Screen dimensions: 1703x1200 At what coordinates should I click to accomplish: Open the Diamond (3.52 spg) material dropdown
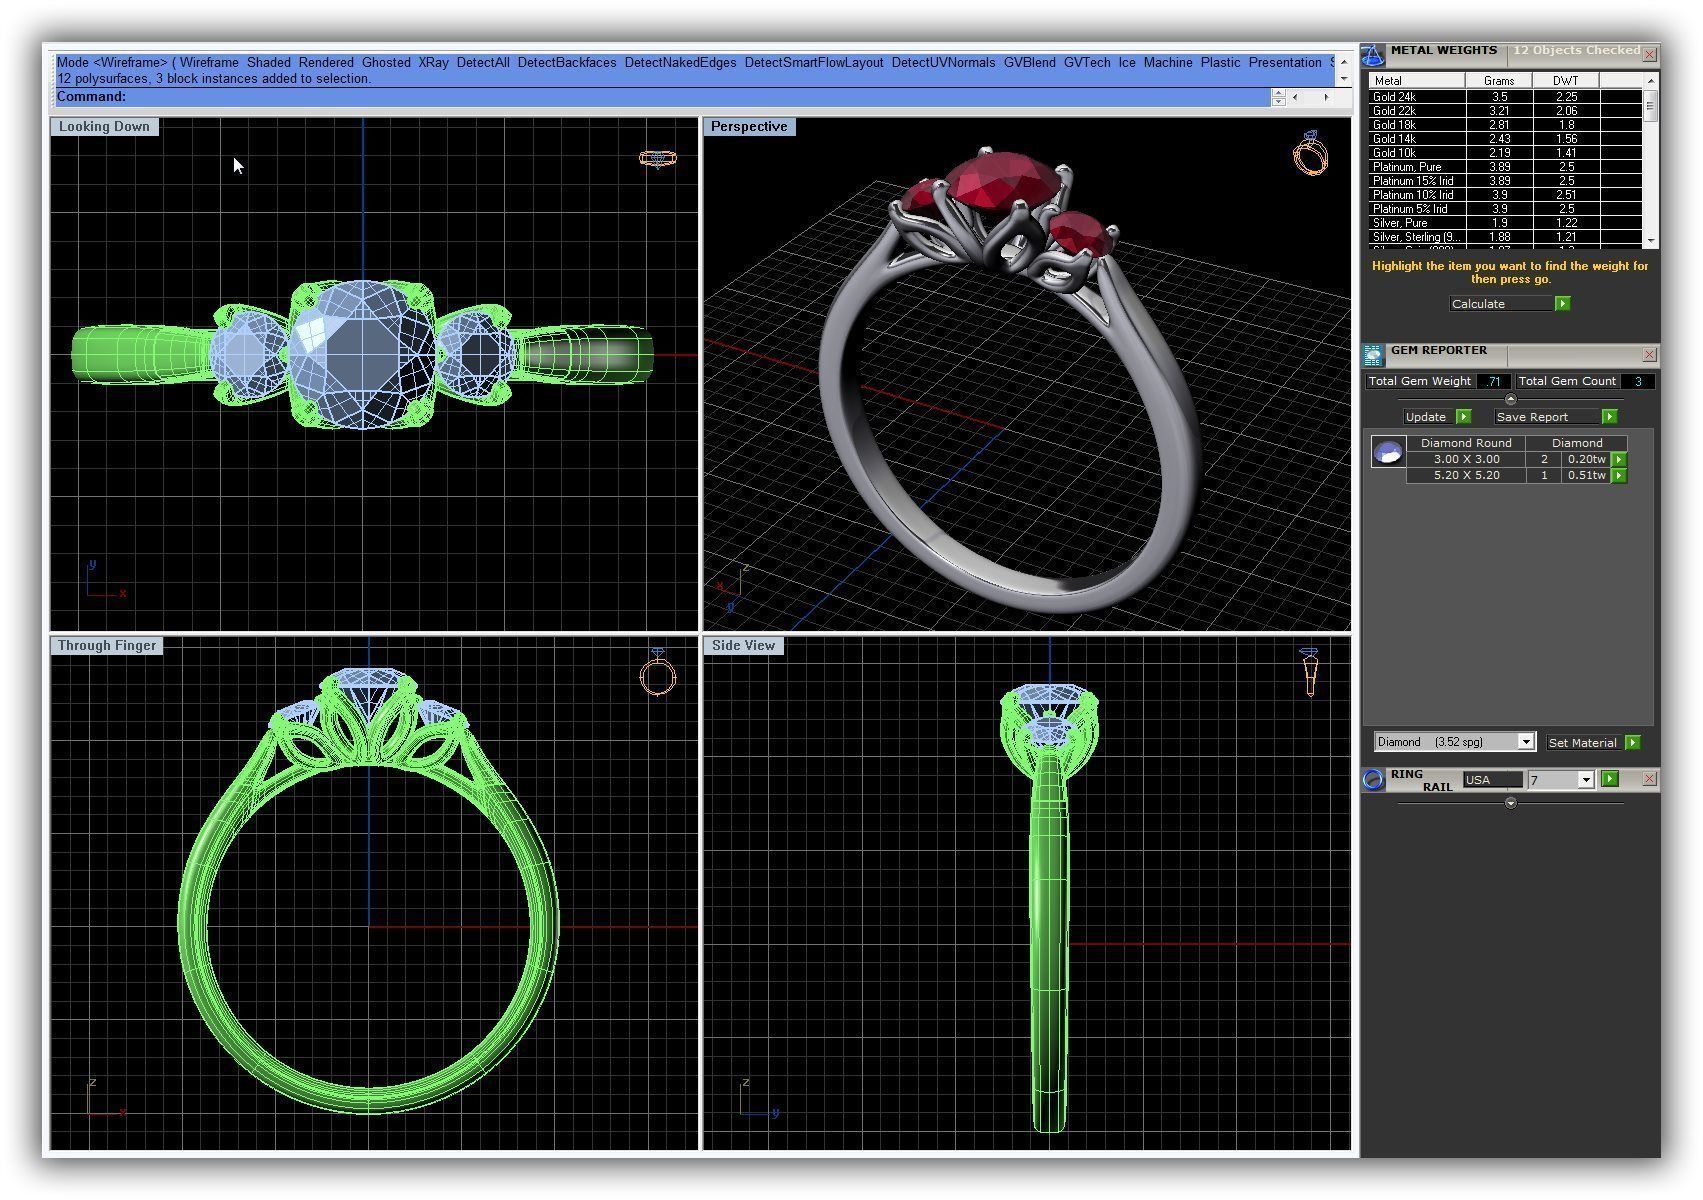(x=1526, y=742)
